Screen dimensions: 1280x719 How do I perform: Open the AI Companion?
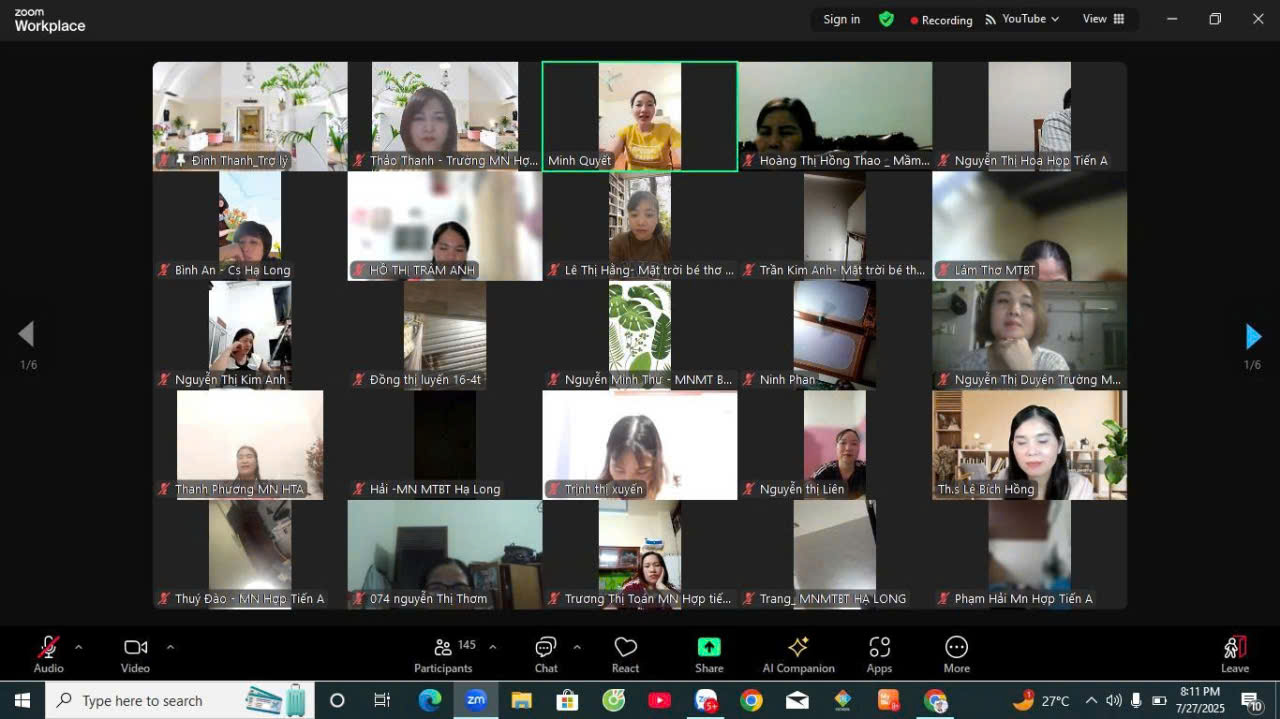[798, 654]
